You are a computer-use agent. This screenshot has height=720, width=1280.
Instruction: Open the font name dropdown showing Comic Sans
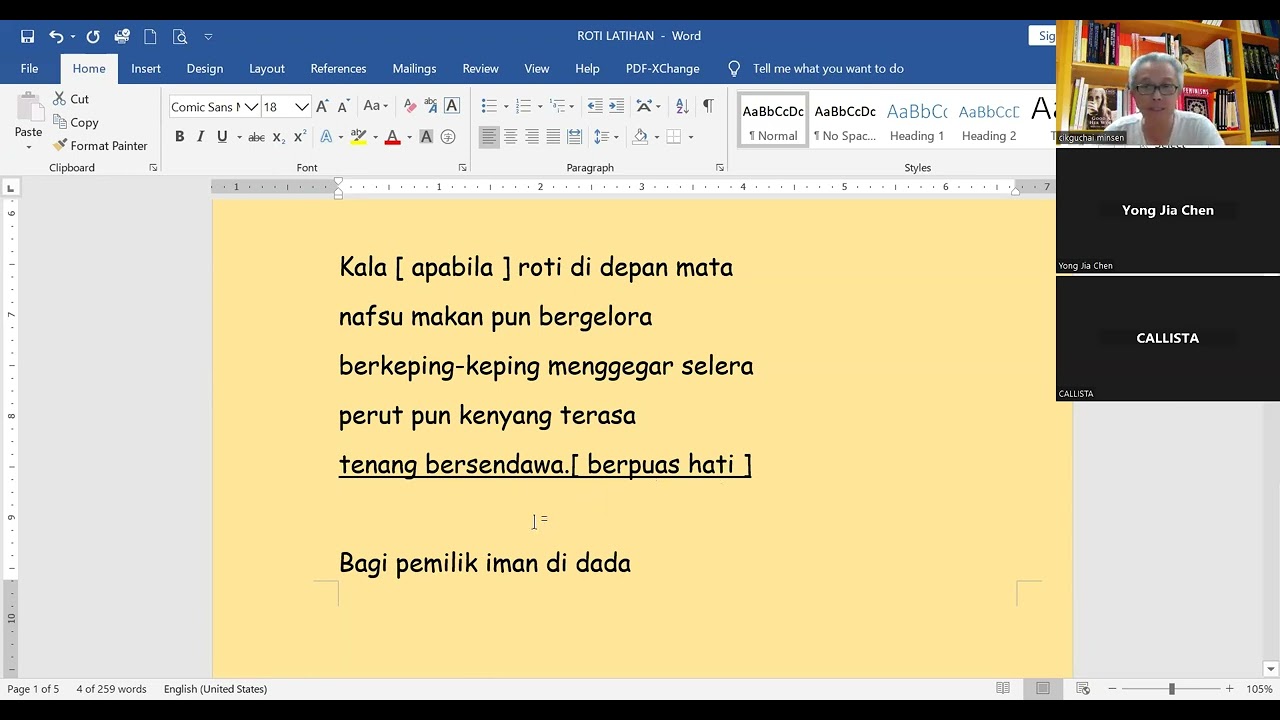(x=250, y=107)
